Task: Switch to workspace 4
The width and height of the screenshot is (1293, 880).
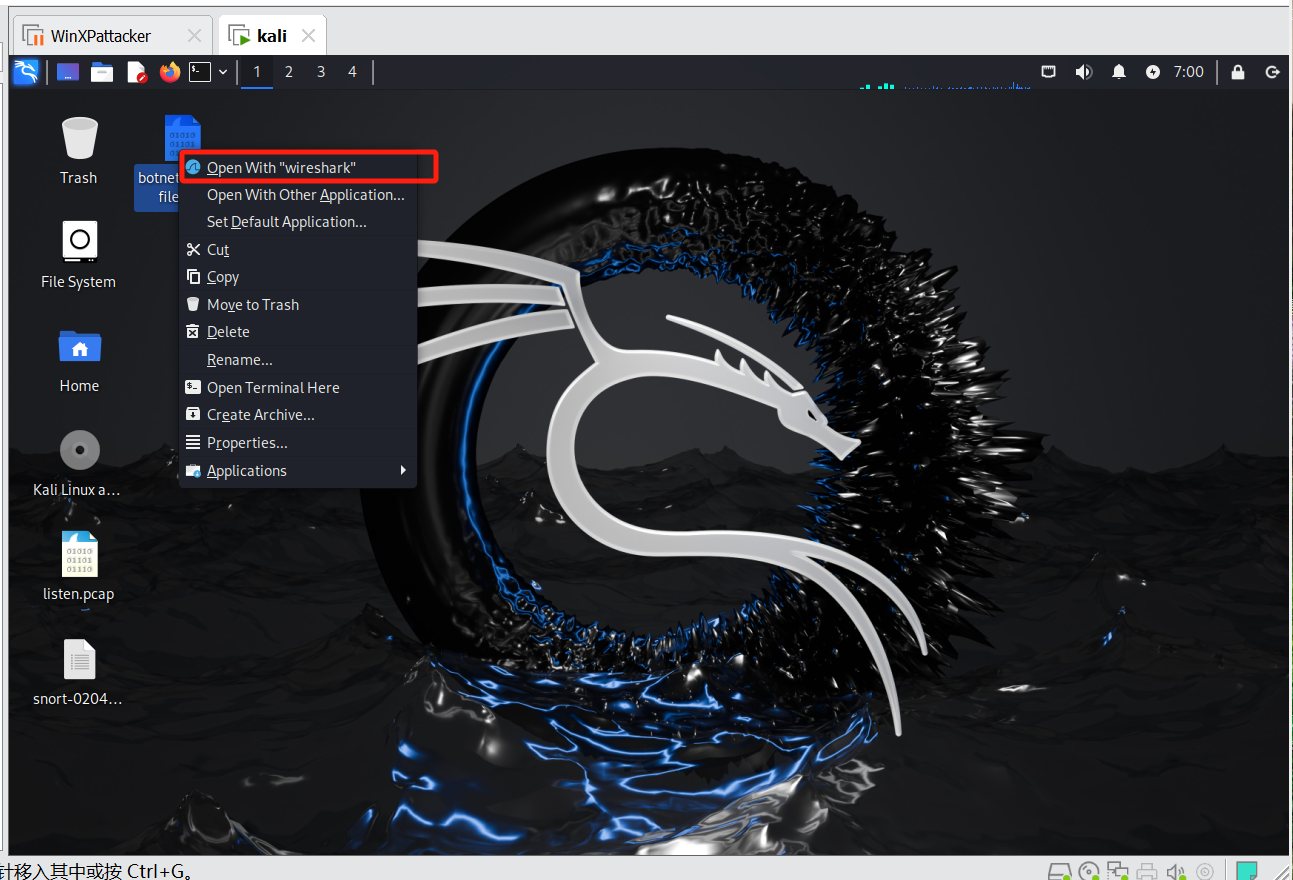Action: [x=352, y=72]
